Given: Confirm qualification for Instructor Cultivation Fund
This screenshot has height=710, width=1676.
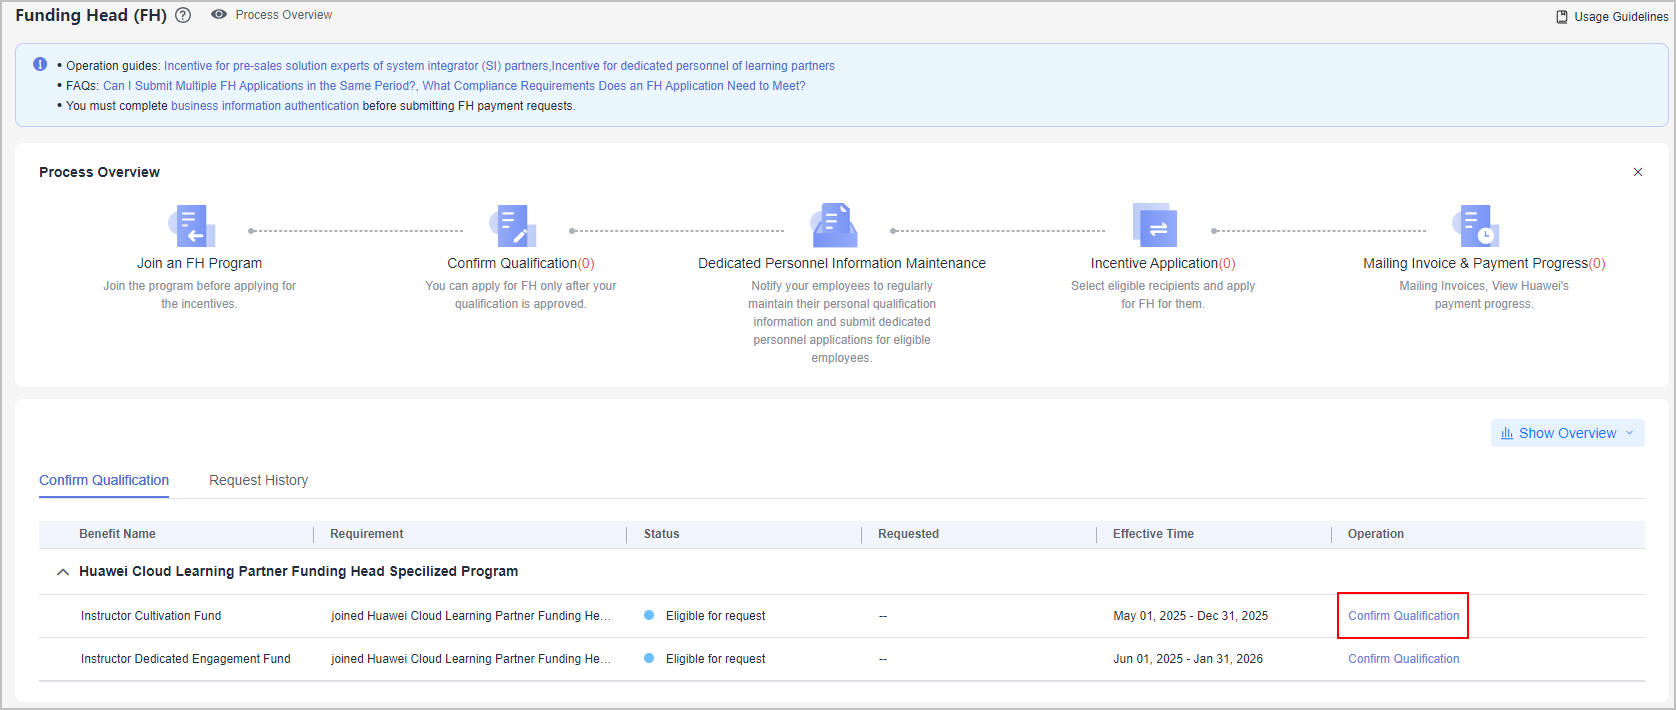Looking at the screenshot, I should pos(1403,616).
